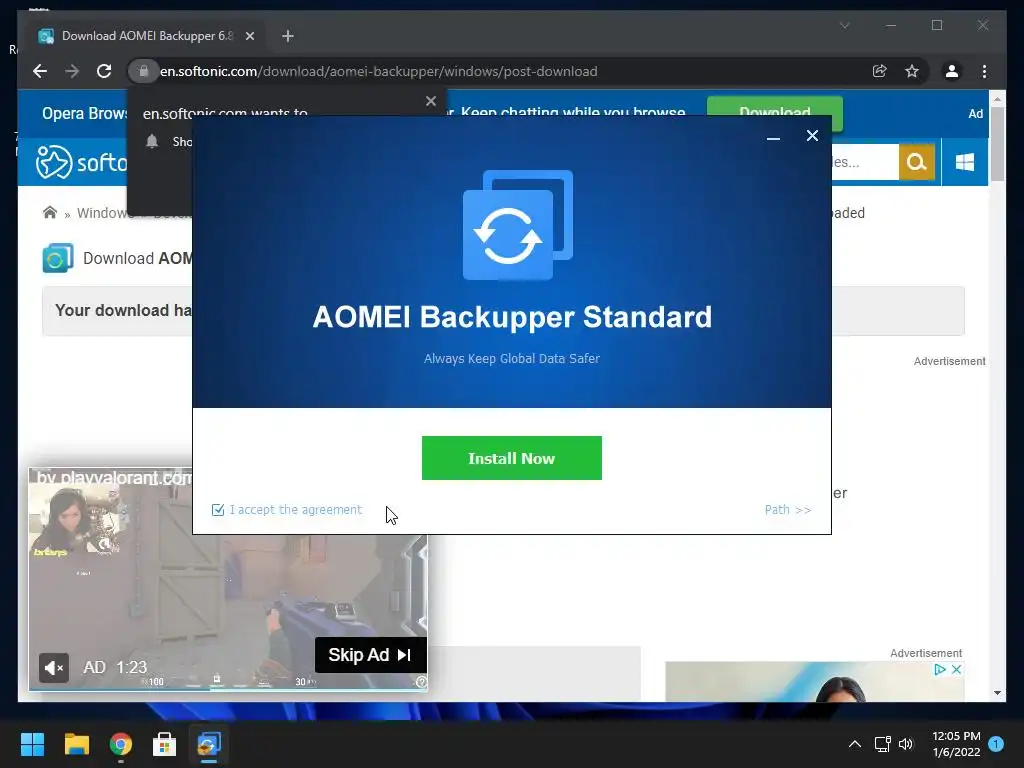Select the Download AOMEI Backupper tab
The height and width of the screenshot is (768, 1024).
click(x=147, y=36)
